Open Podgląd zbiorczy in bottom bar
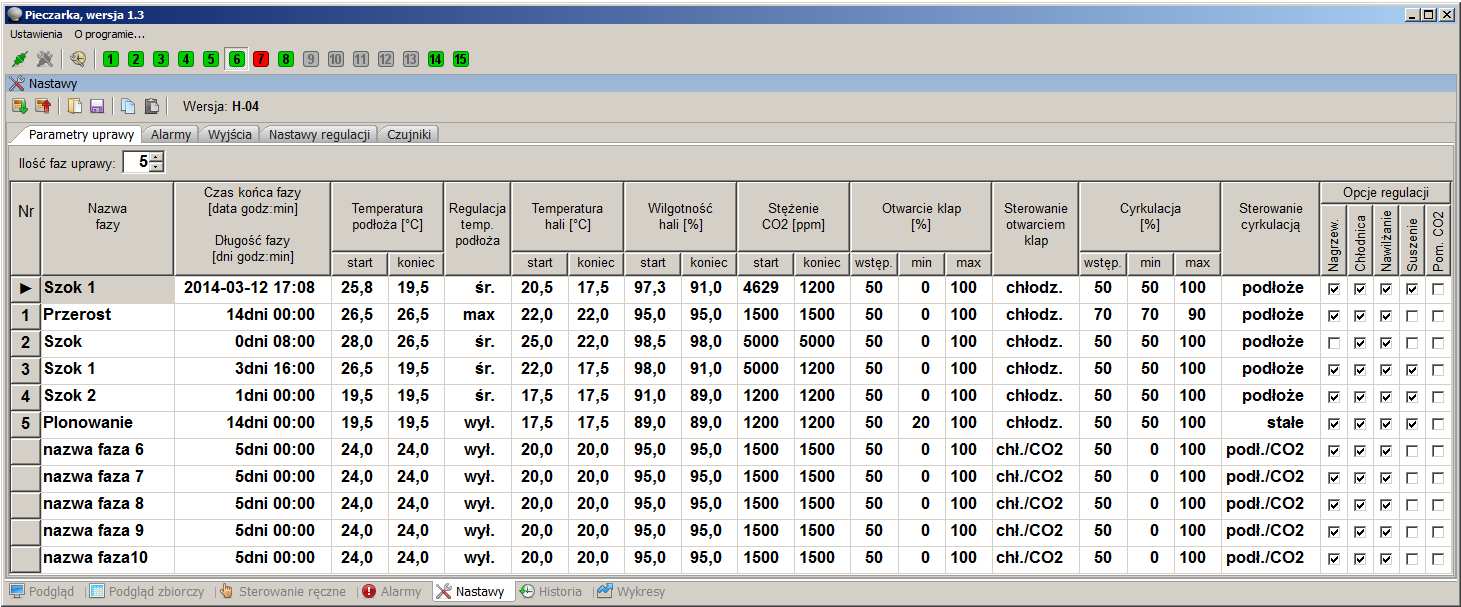The image size is (1461, 607). click(x=147, y=591)
